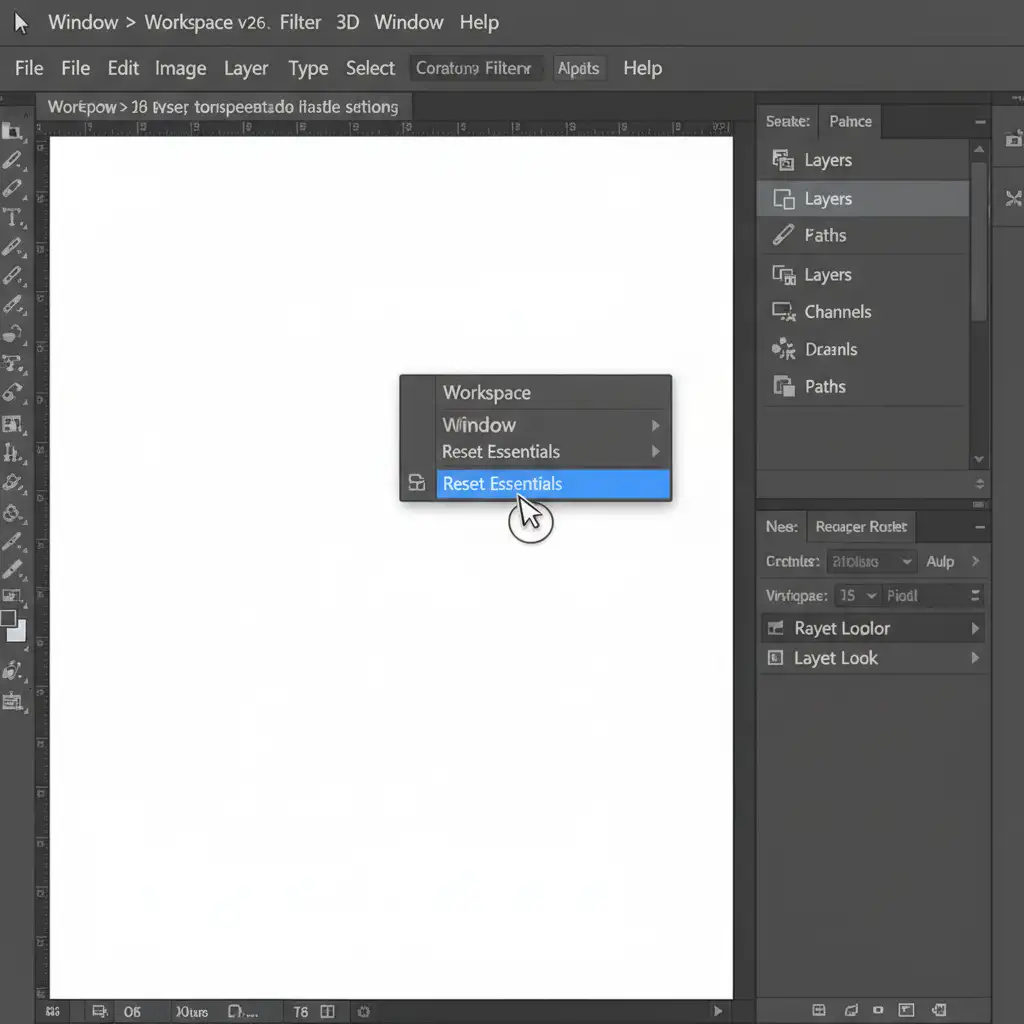The height and width of the screenshot is (1024, 1024).
Task: Click the square icon beside Layet Look
Action: pyautogui.click(x=775, y=659)
